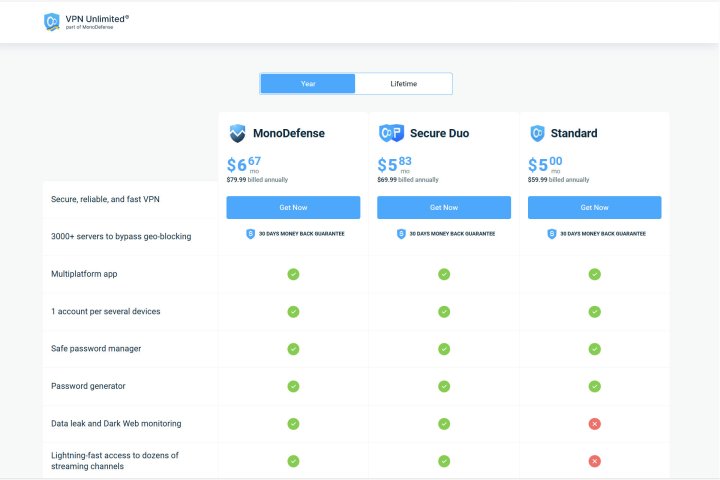This screenshot has width=720, height=480.
Task: Click the MonoDefense plan shield icon
Action: (237, 133)
